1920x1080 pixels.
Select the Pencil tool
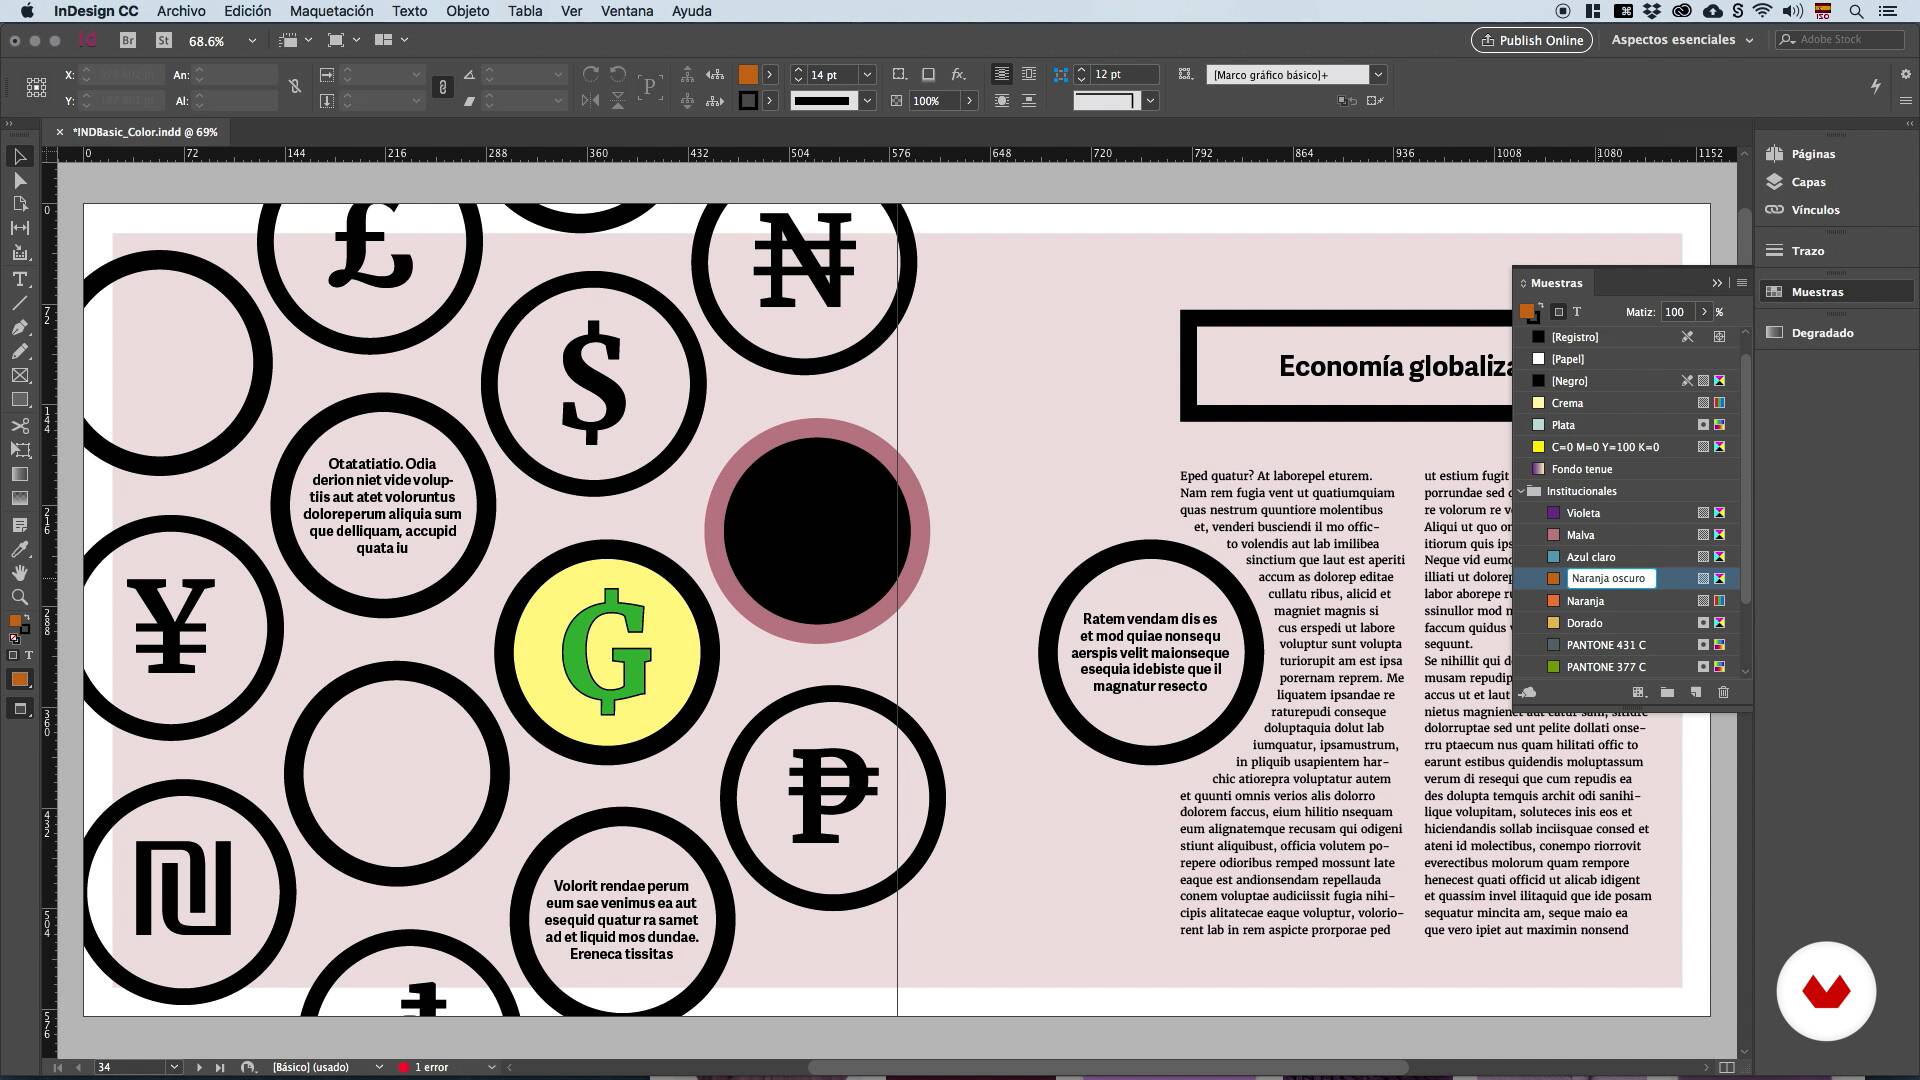(19, 351)
